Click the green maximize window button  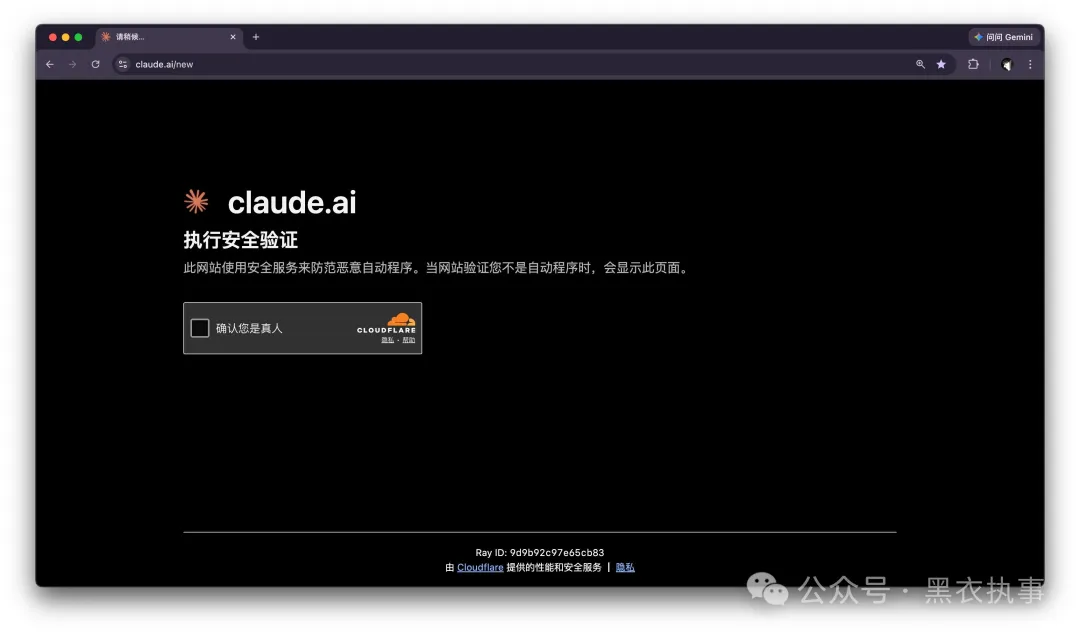(x=79, y=37)
